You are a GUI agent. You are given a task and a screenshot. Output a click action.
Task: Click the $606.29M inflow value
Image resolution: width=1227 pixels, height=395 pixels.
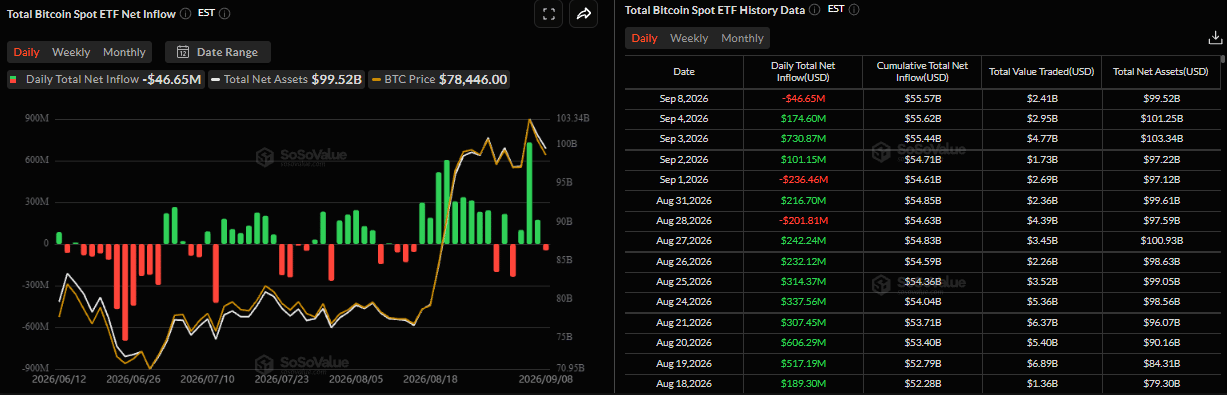click(x=803, y=343)
